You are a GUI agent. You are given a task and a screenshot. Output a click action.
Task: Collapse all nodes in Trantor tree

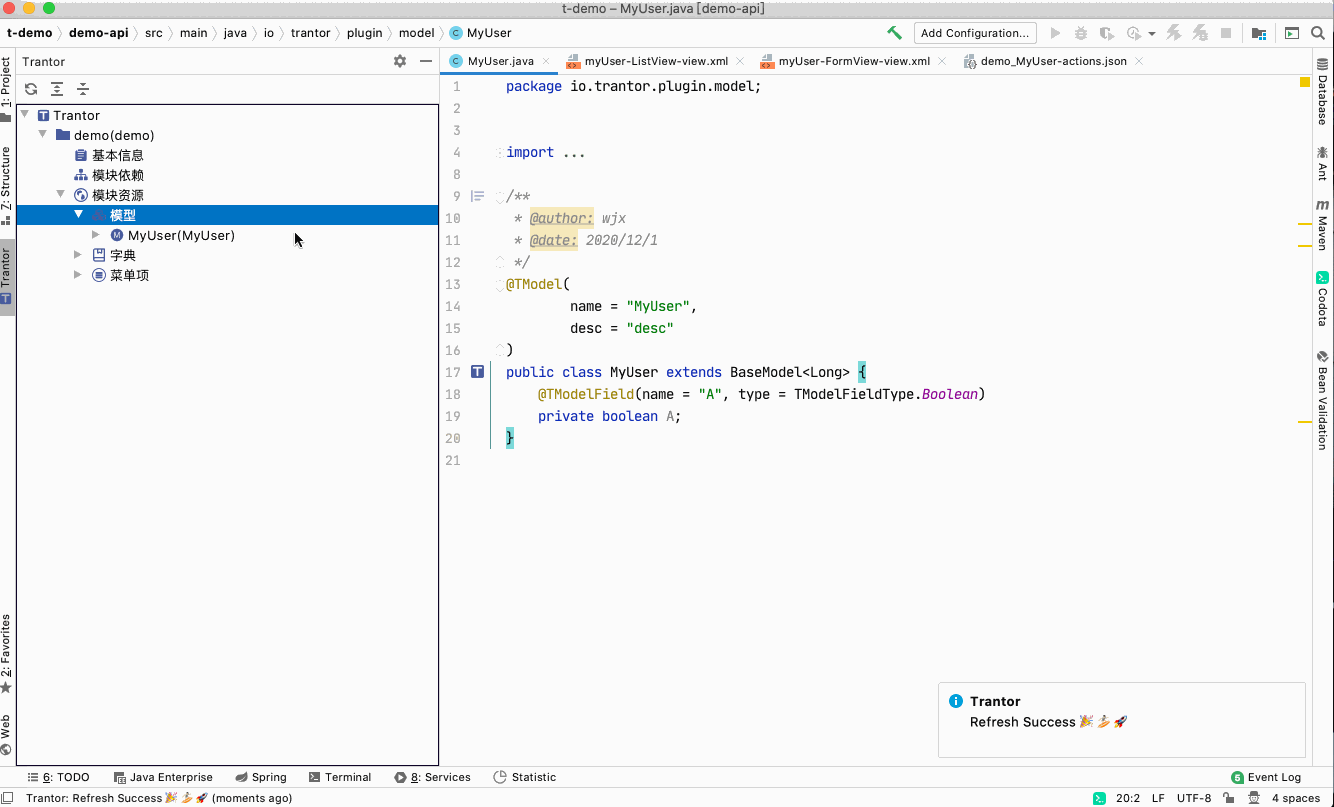[83, 89]
